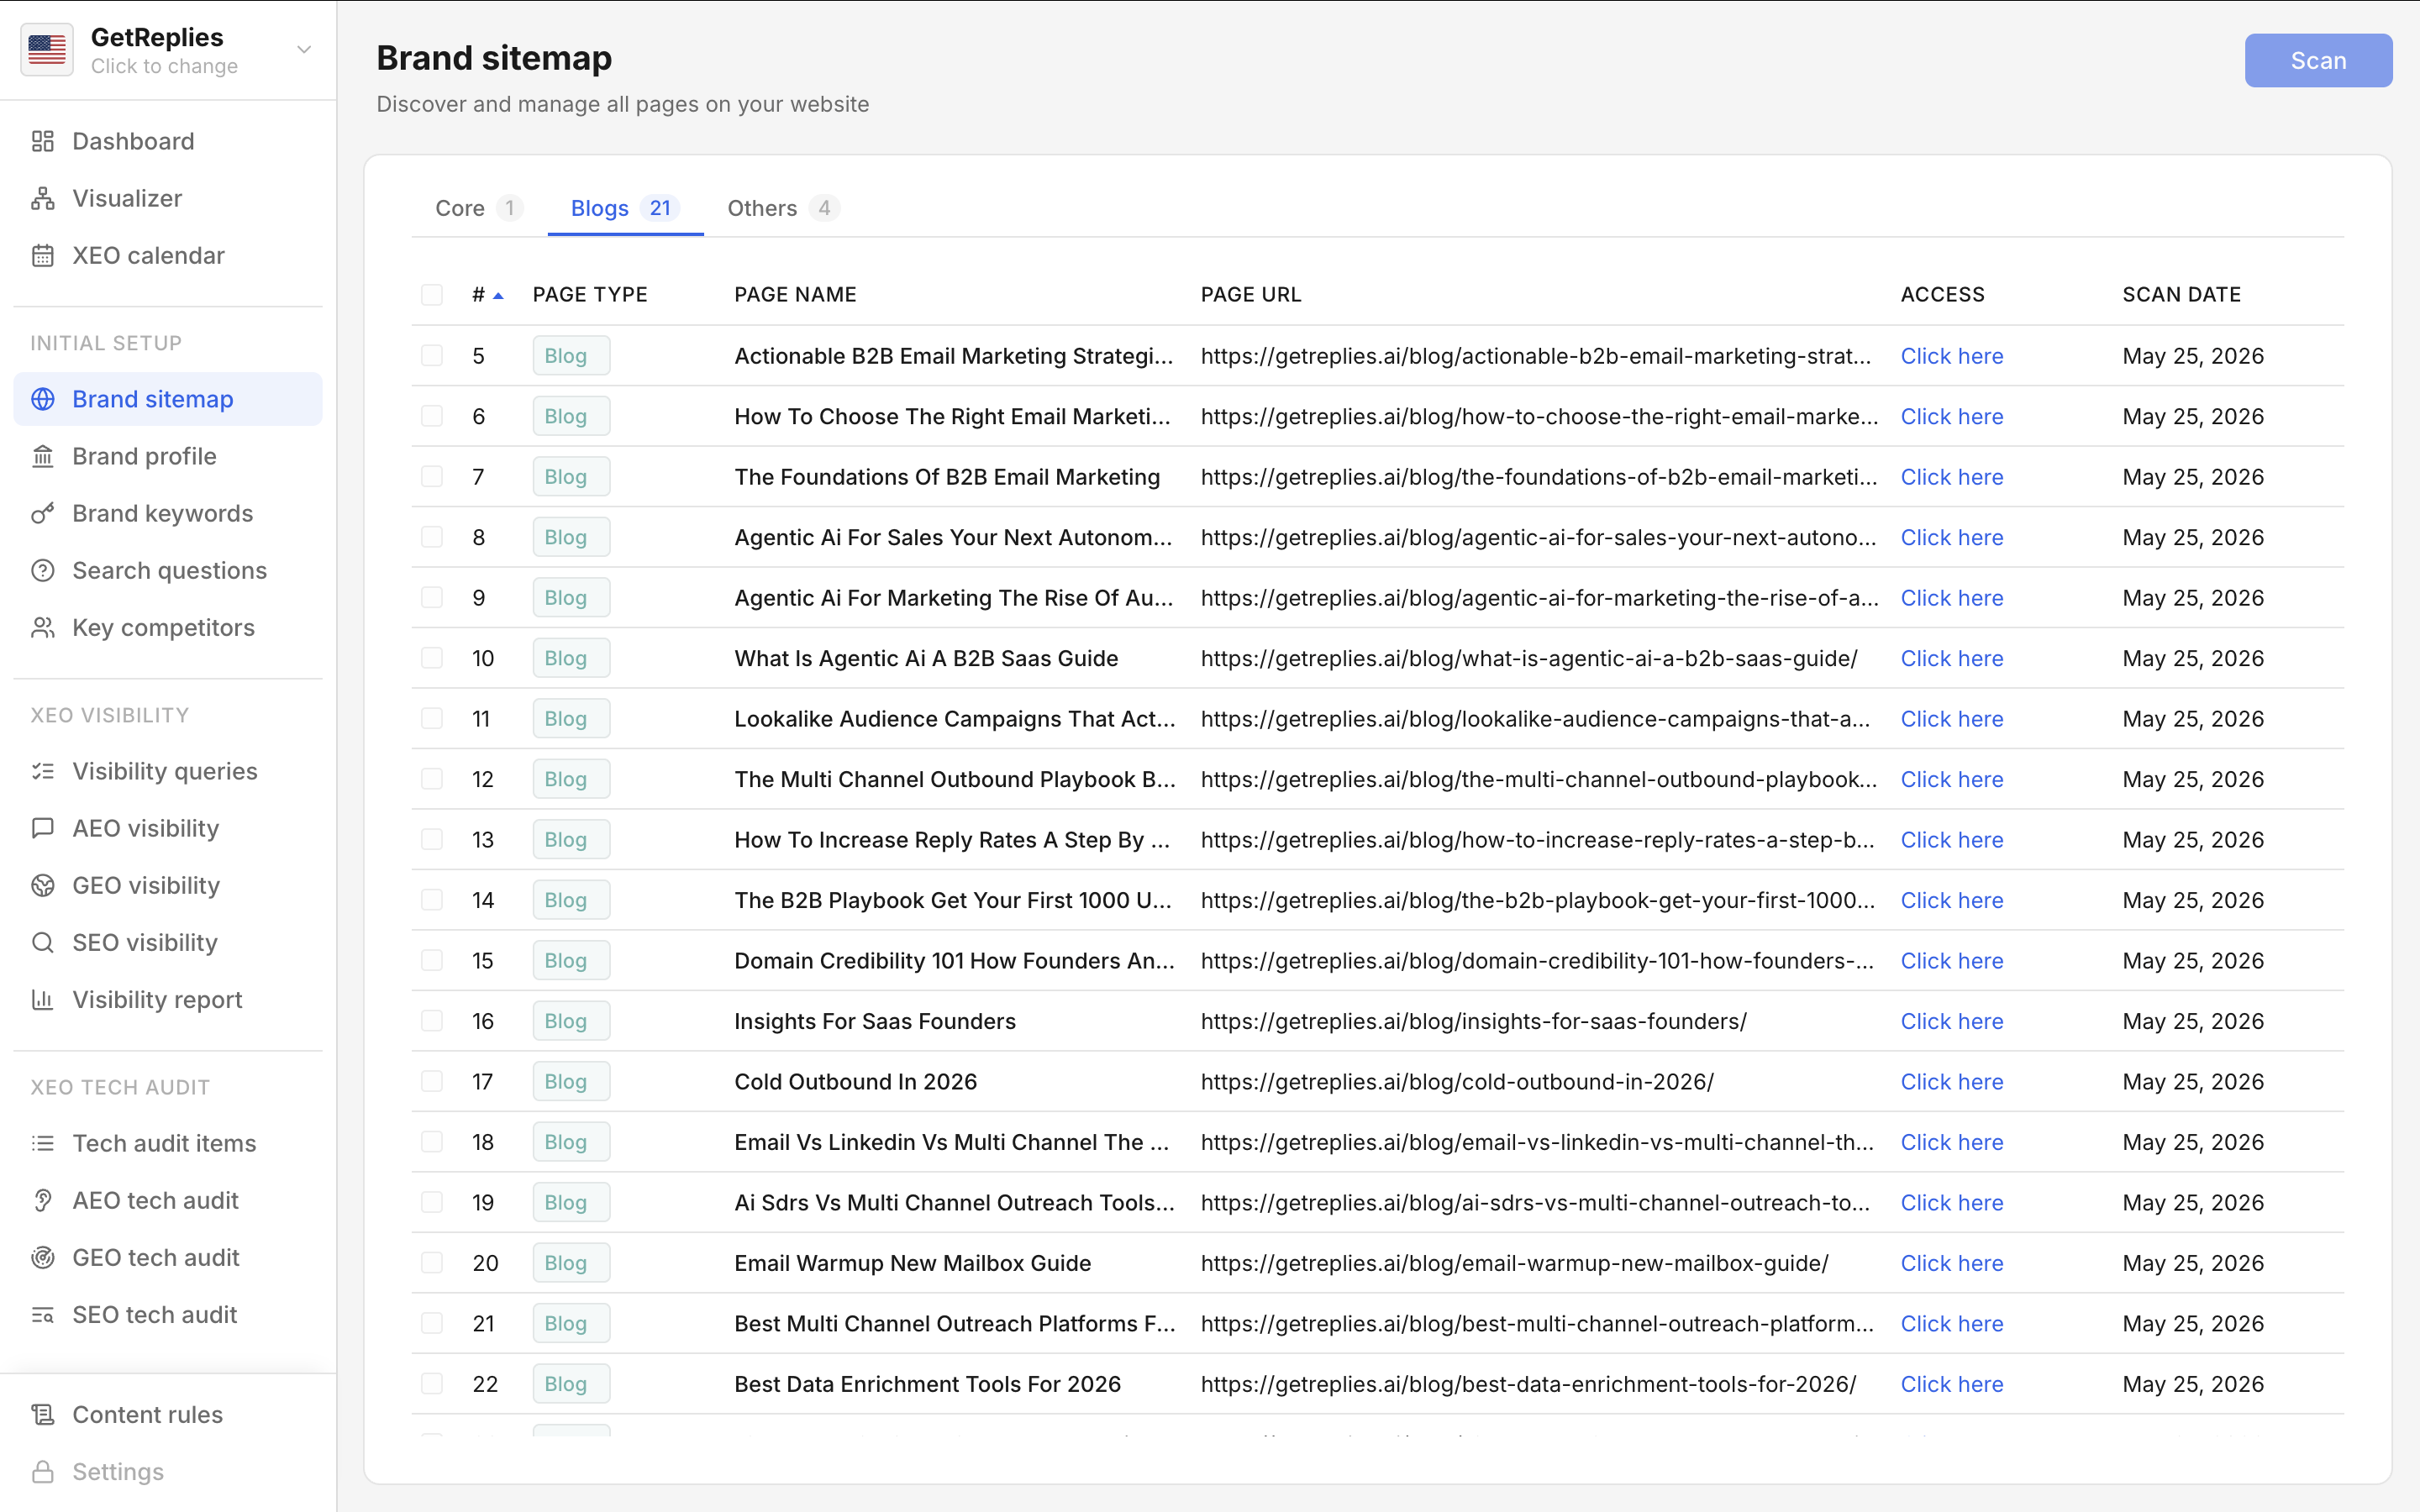Click the Visibility queries list icon
The image size is (2420, 1512).
[x=42, y=771]
